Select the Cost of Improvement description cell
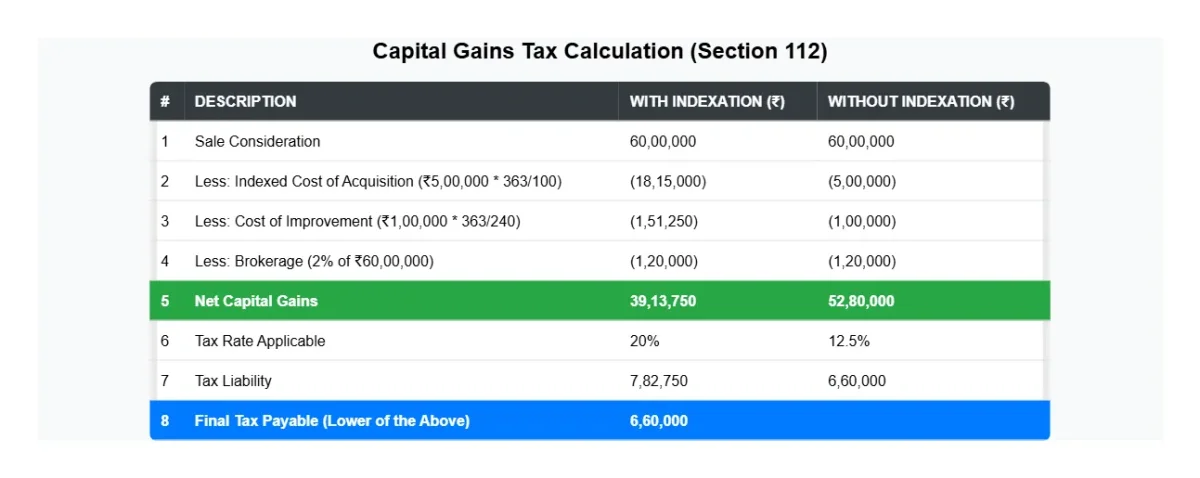Image resolution: width=1200 pixels, height=478 pixels. (x=357, y=221)
